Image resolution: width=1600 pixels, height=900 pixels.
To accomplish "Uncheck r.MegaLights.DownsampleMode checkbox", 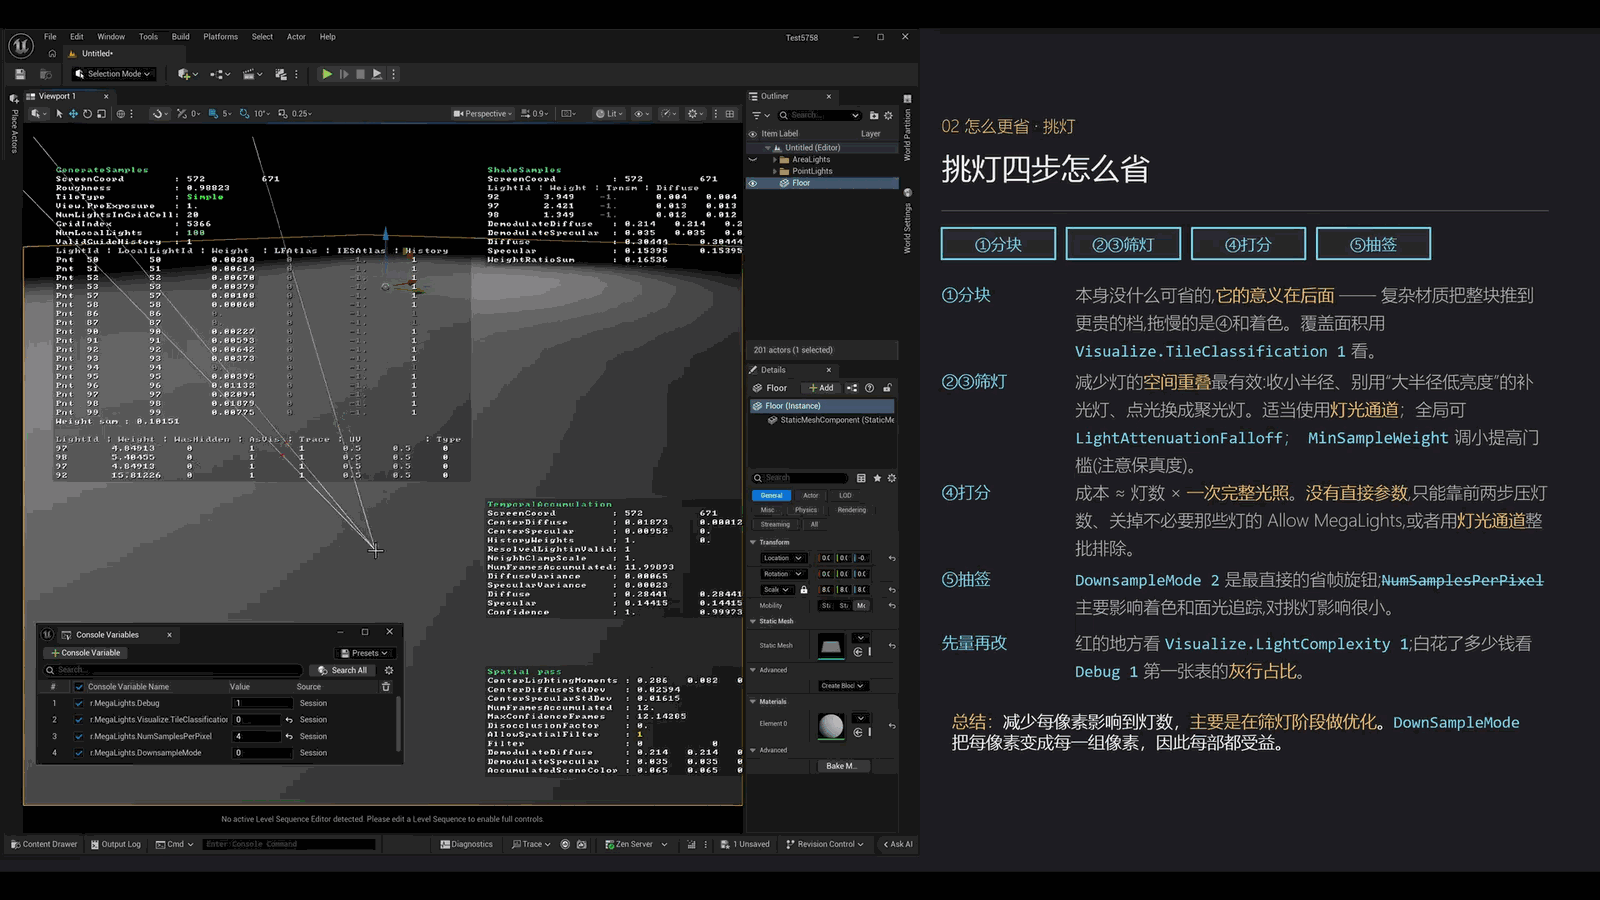I will coord(79,753).
